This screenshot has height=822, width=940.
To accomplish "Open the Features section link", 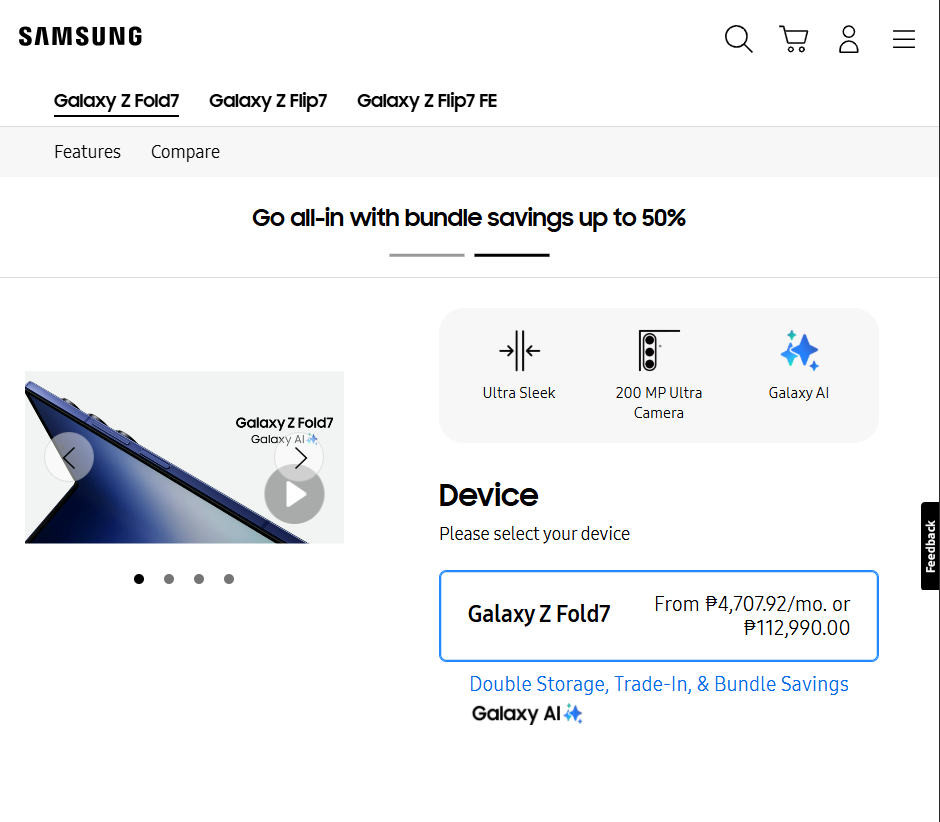I will (x=87, y=152).
